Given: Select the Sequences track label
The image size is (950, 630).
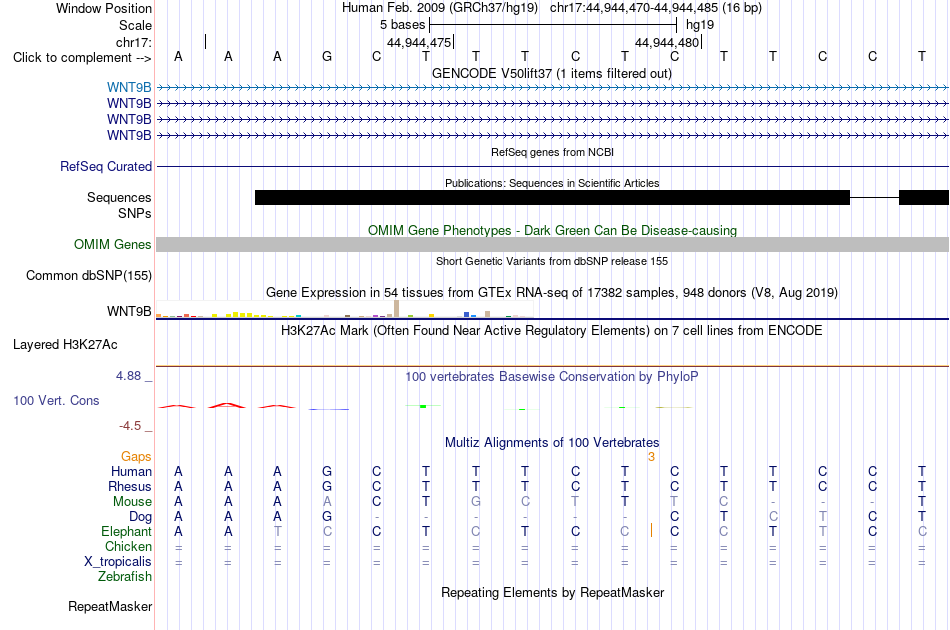Looking at the screenshot, I should tap(119, 197).
